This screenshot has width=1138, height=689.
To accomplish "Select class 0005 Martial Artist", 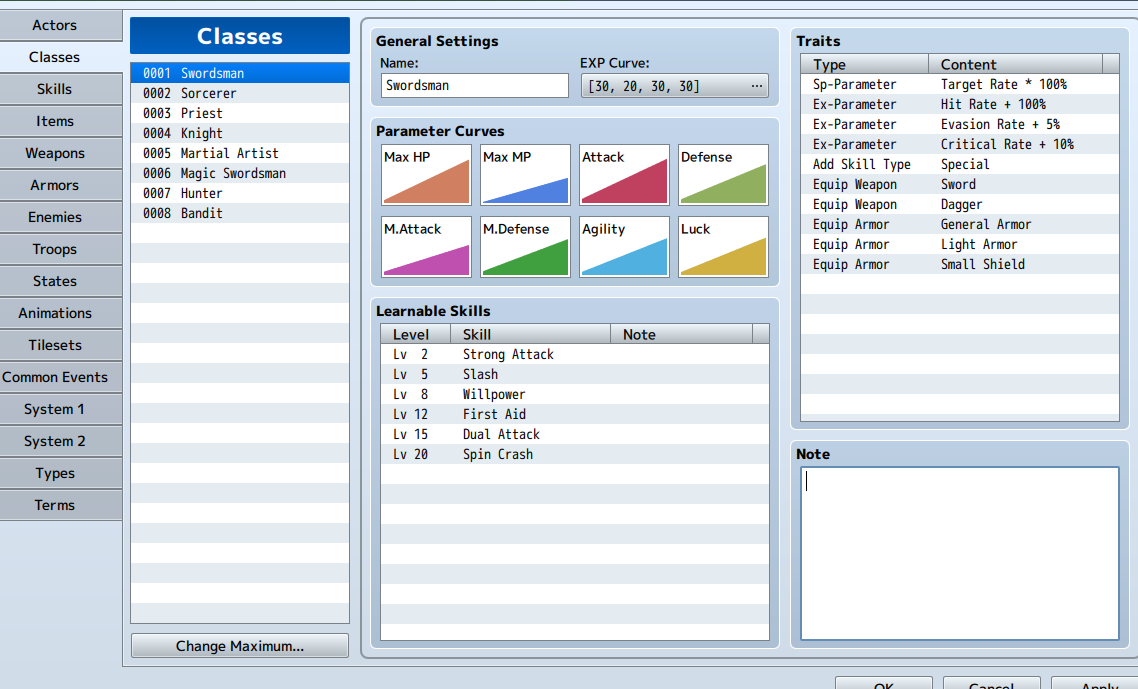I will tap(240, 153).
